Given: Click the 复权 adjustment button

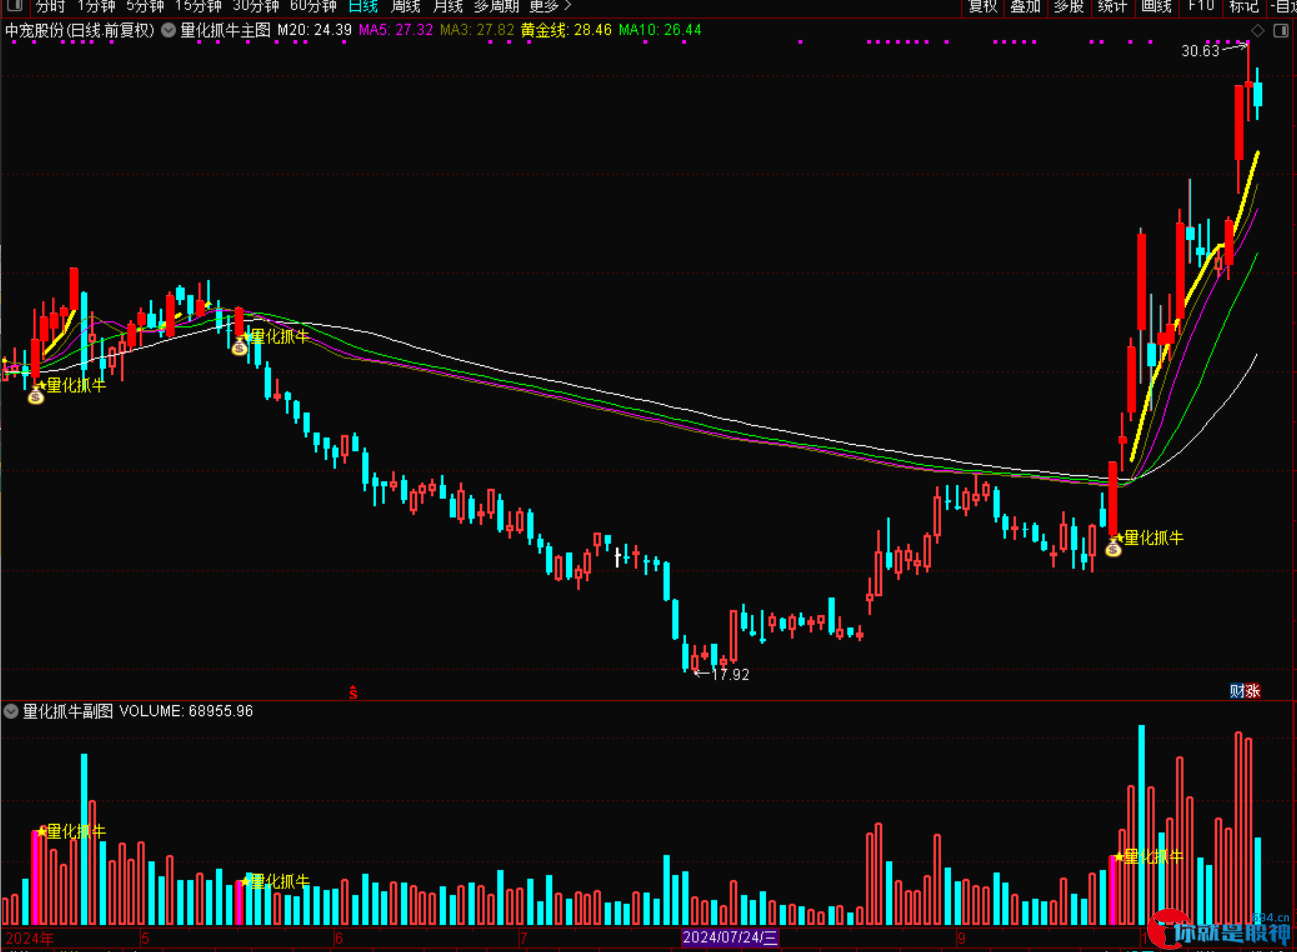Looking at the screenshot, I should point(983,6).
